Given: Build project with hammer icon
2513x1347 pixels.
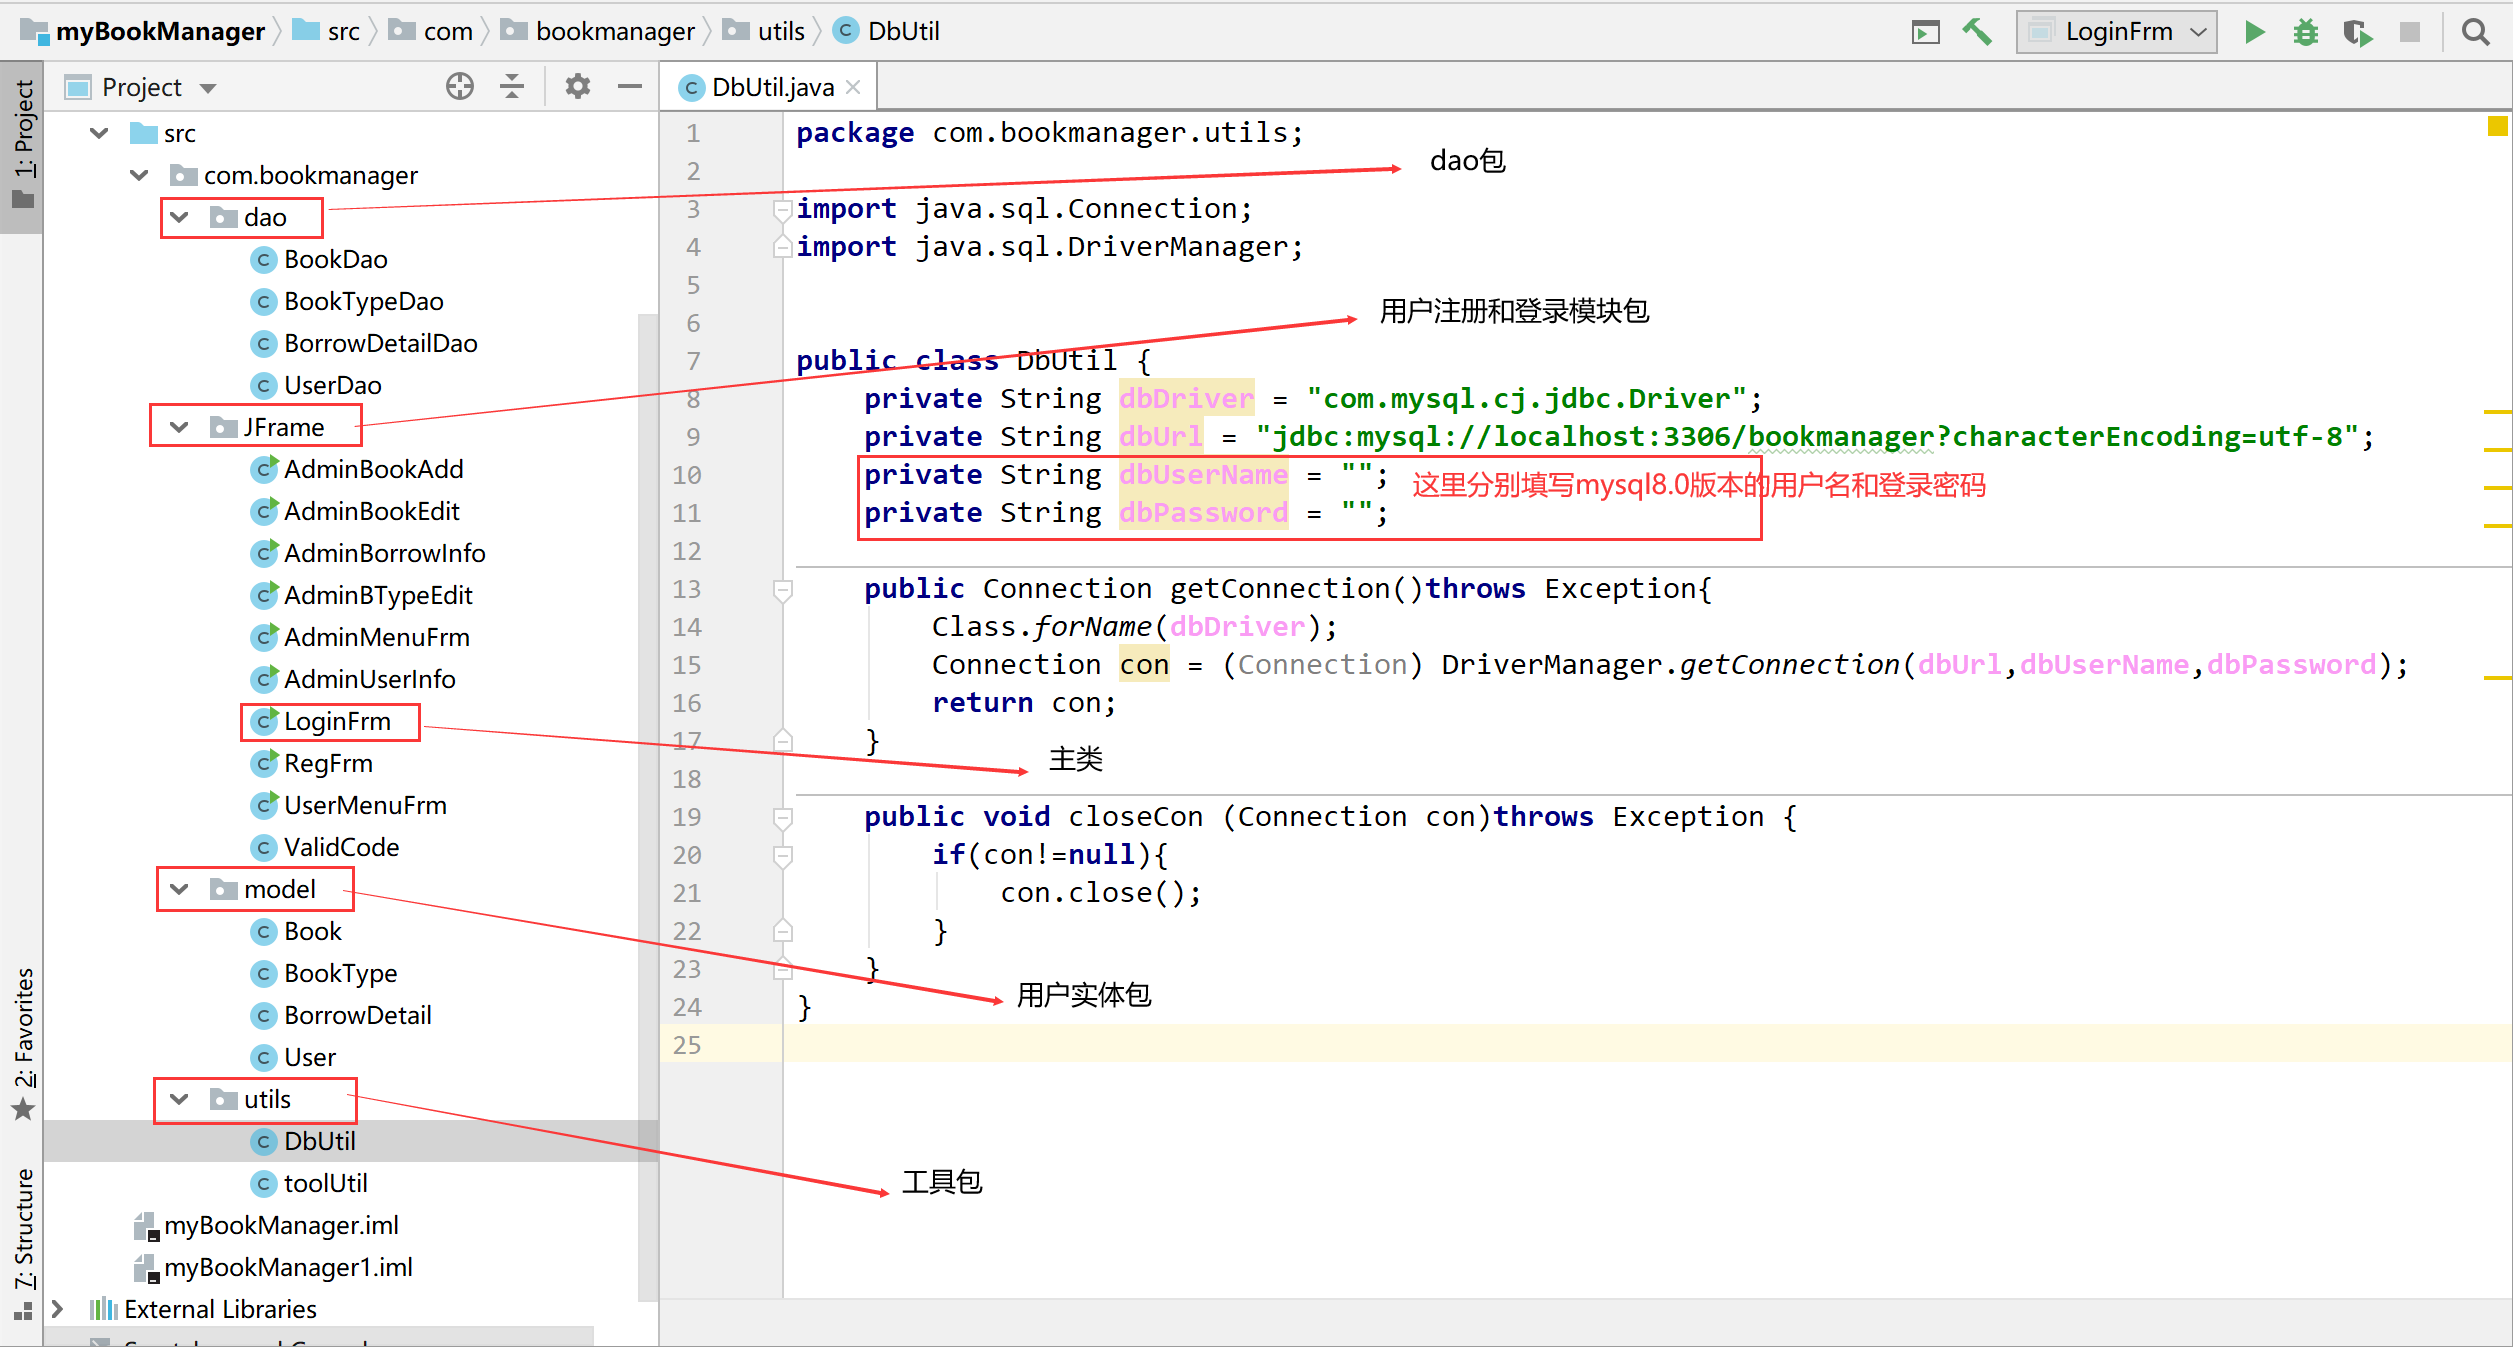Looking at the screenshot, I should click(1977, 32).
